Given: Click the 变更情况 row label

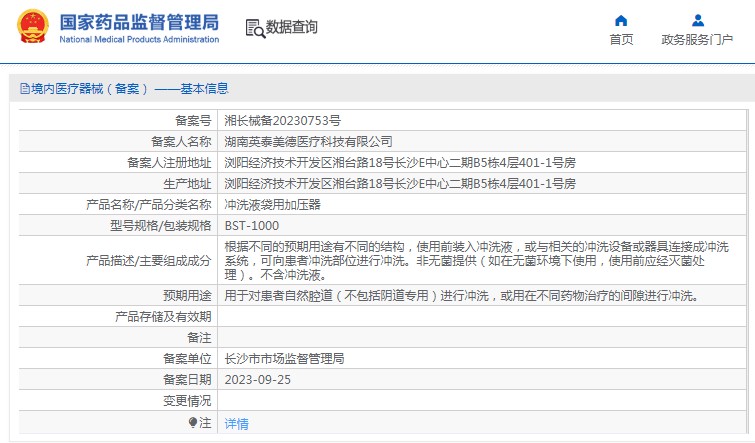Looking at the screenshot, I should (187, 401).
